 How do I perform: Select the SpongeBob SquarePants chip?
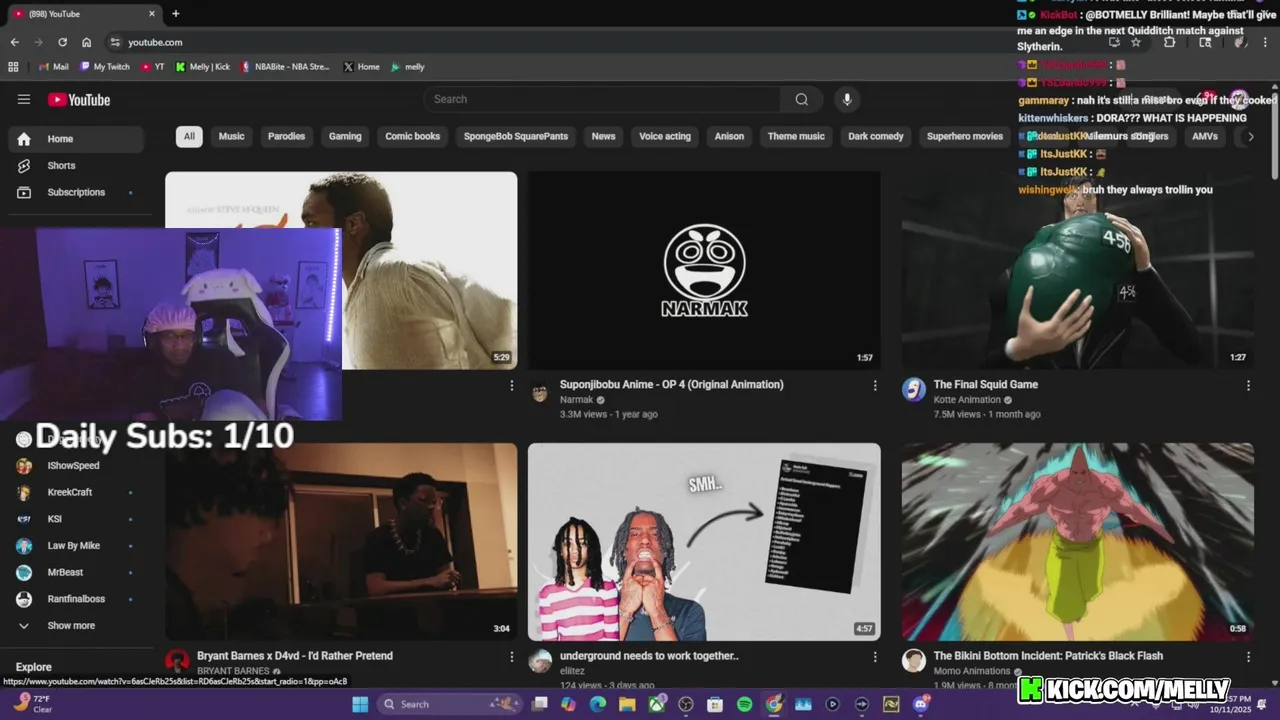(516, 136)
